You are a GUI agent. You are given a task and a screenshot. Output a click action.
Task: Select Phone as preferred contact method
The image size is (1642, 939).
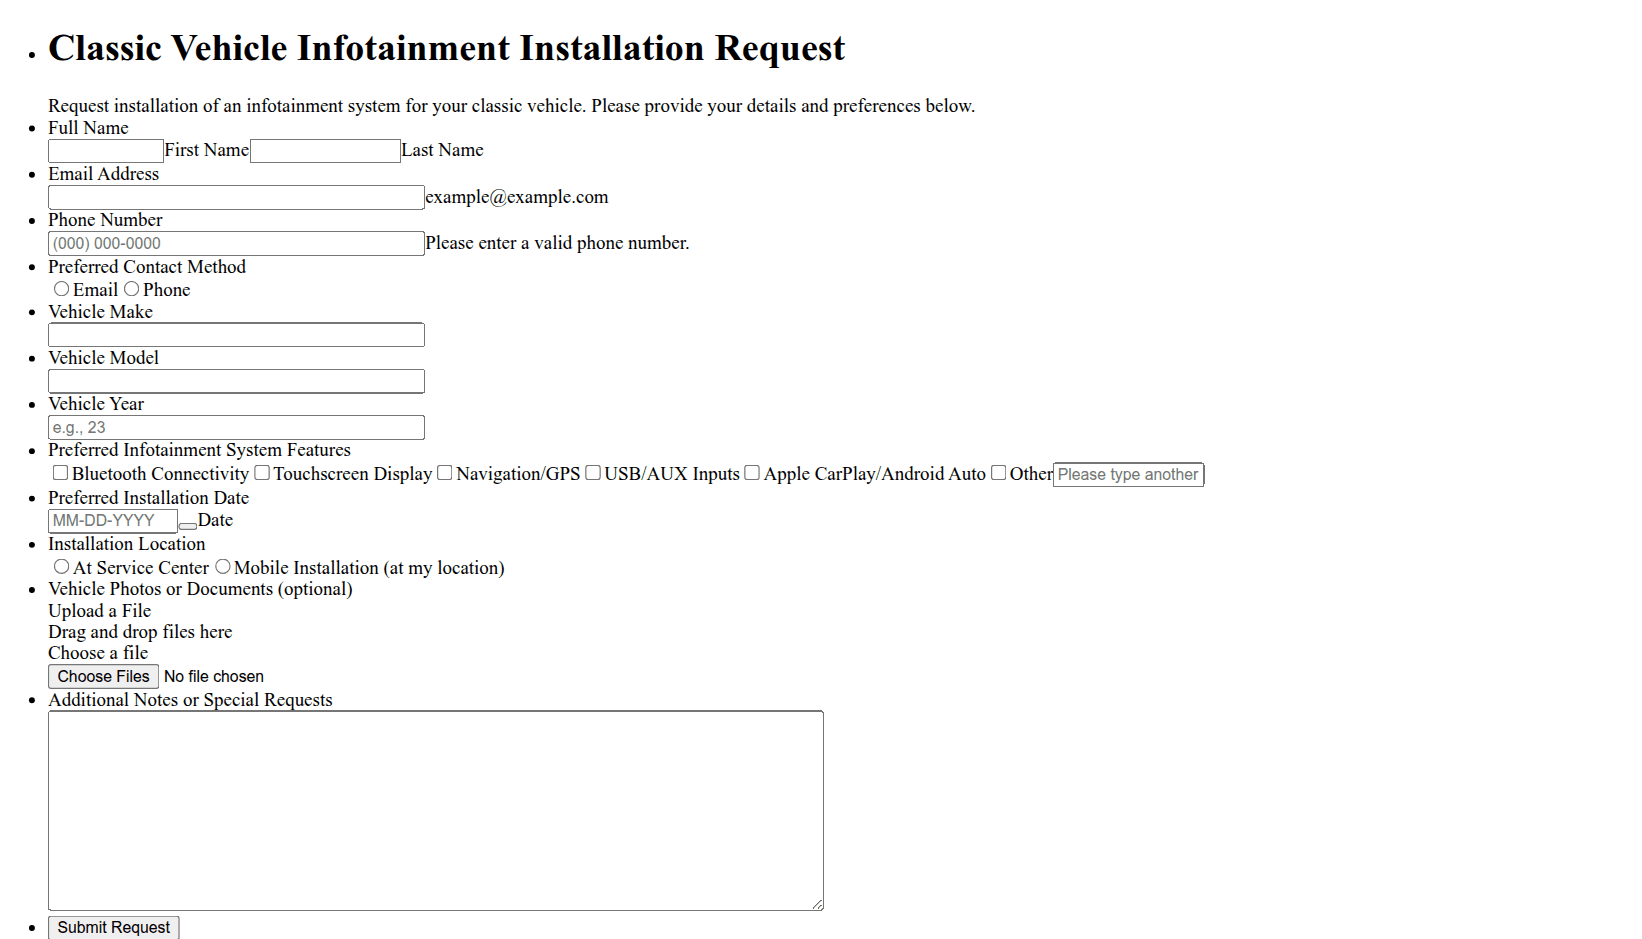(132, 289)
